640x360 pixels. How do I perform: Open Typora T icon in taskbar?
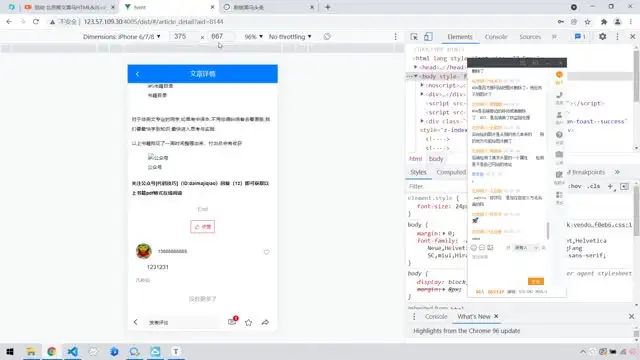(176, 351)
